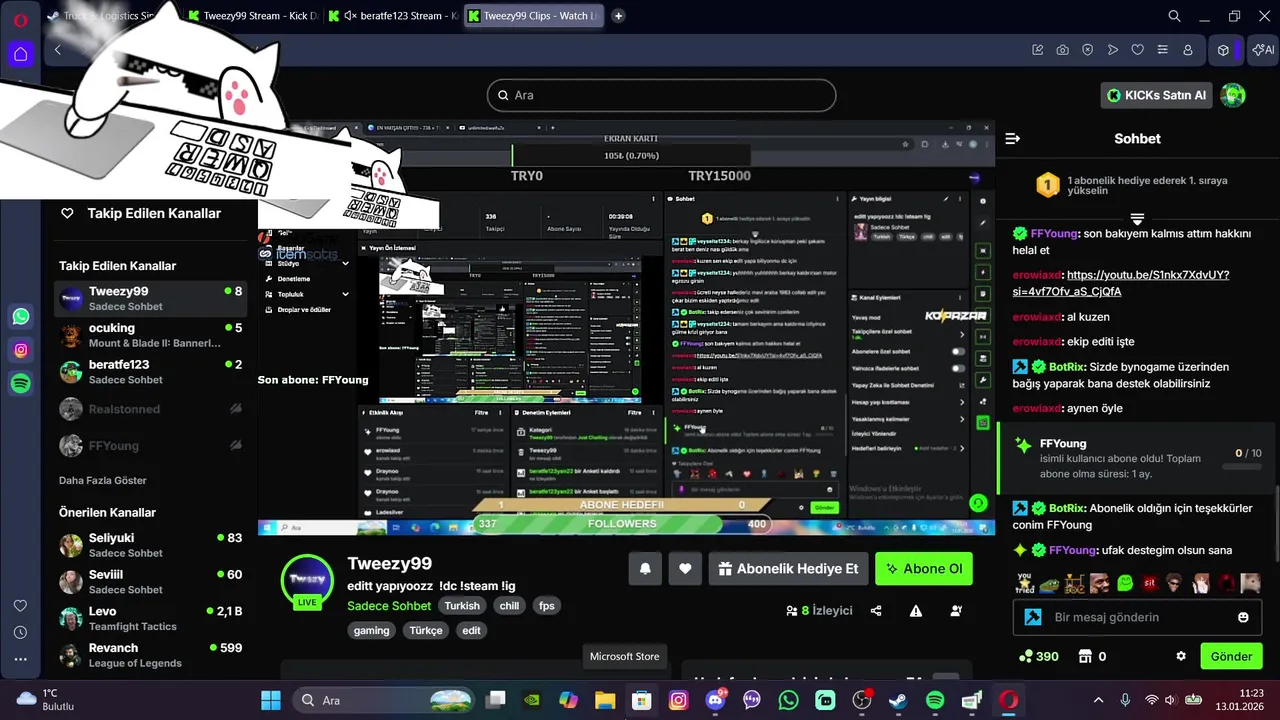Switch to beratfe123 Stream tab
This screenshot has height=720, width=1280.
[x=393, y=16]
